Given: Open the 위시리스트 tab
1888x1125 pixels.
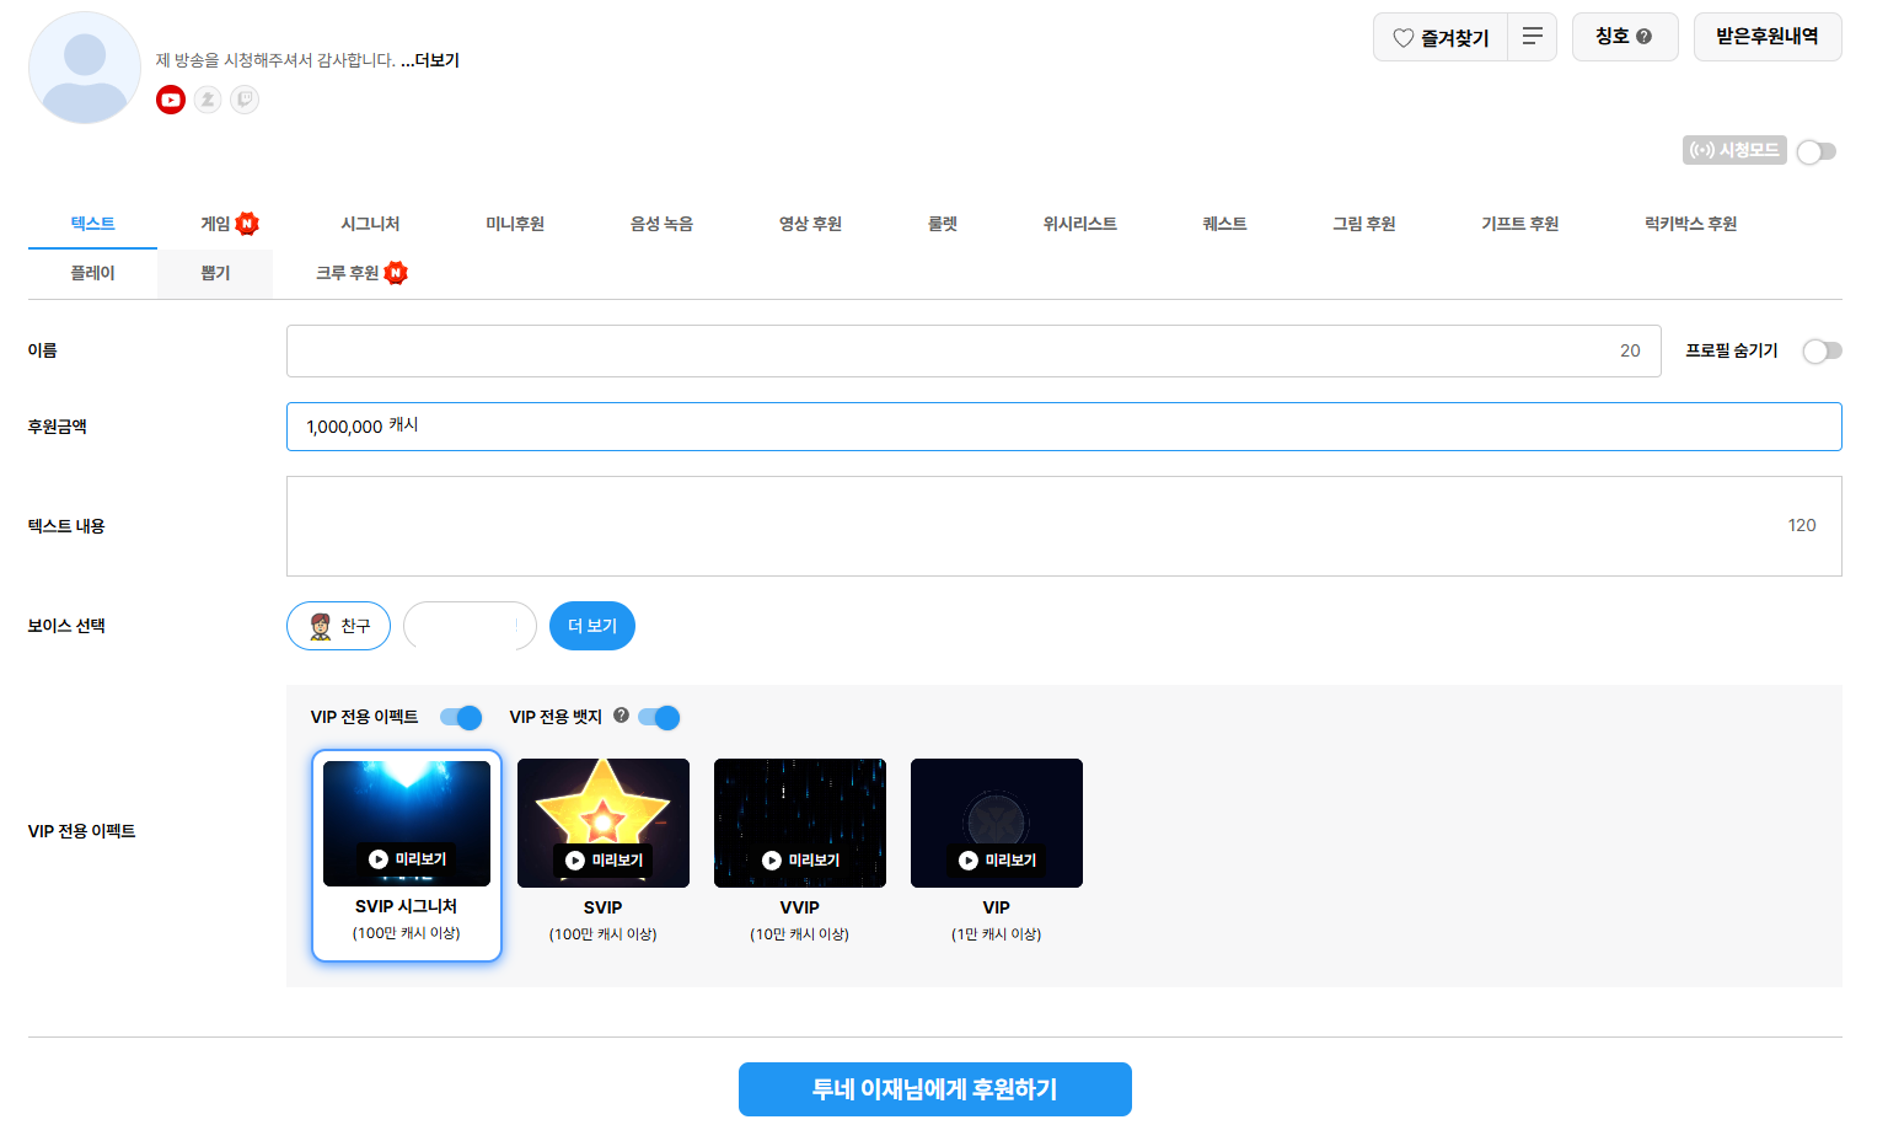Looking at the screenshot, I should [1080, 223].
